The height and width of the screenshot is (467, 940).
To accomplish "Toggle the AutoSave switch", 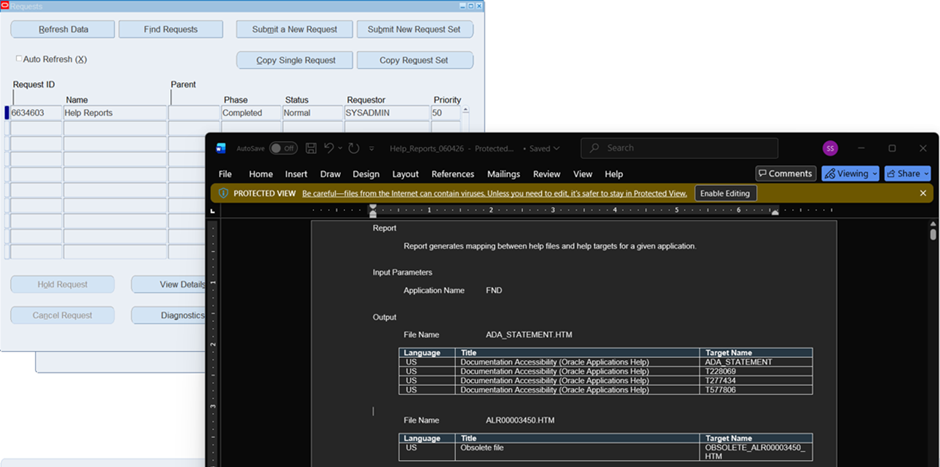I will coord(283,148).
